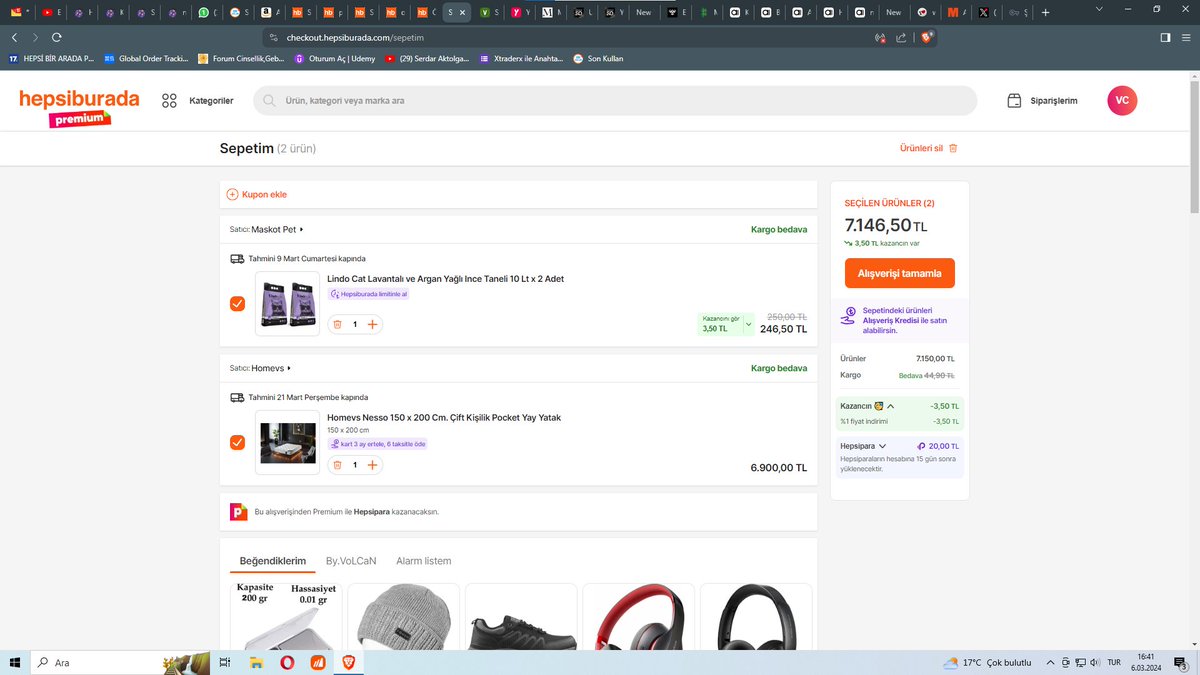Viewport: 1200px width, 675px height.
Task: Open the HEPSİ BİR ARADA bookmark
Action: [x=51, y=59]
